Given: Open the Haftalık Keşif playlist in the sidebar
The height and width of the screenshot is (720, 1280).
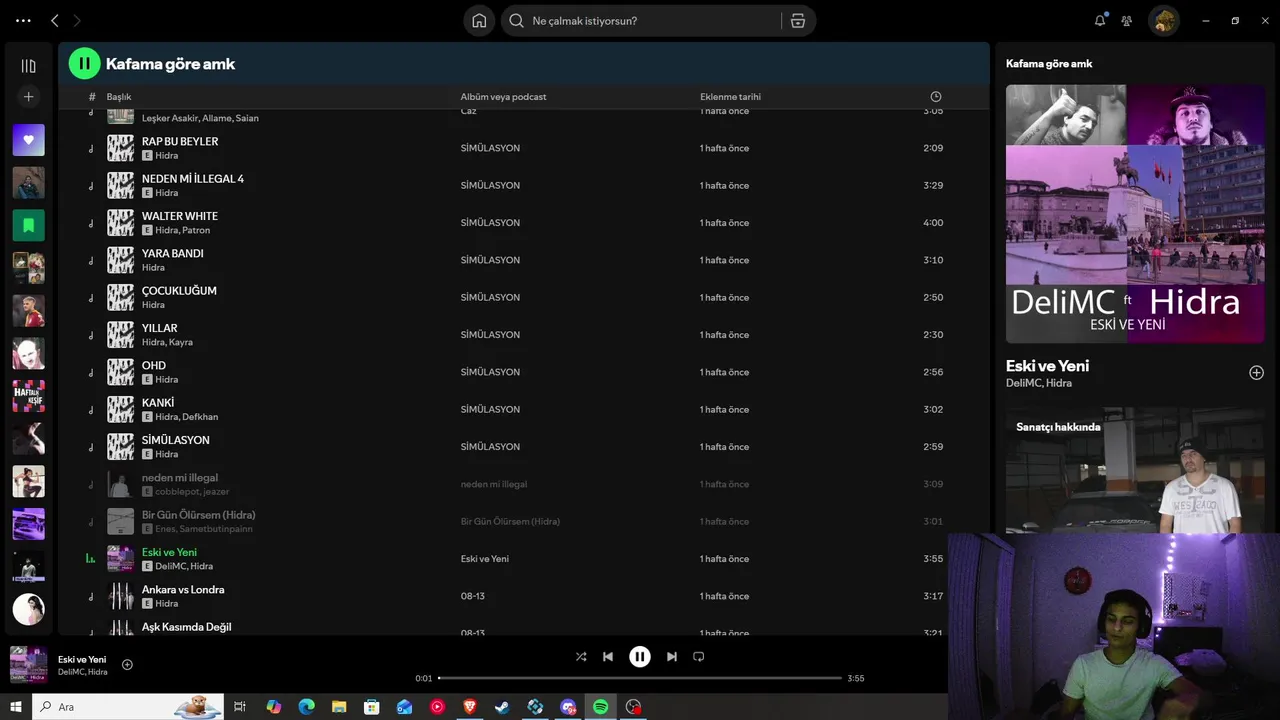Looking at the screenshot, I should tap(28, 396).
